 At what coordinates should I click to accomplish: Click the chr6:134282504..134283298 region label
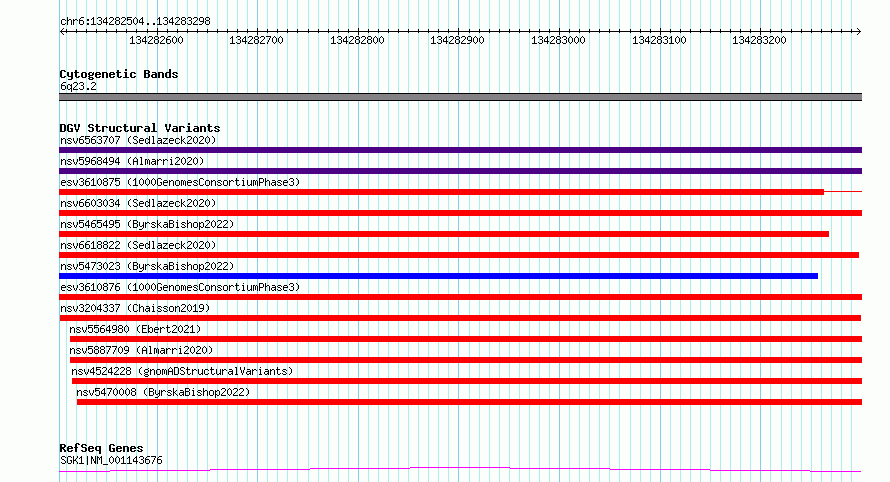click(135, 21)
